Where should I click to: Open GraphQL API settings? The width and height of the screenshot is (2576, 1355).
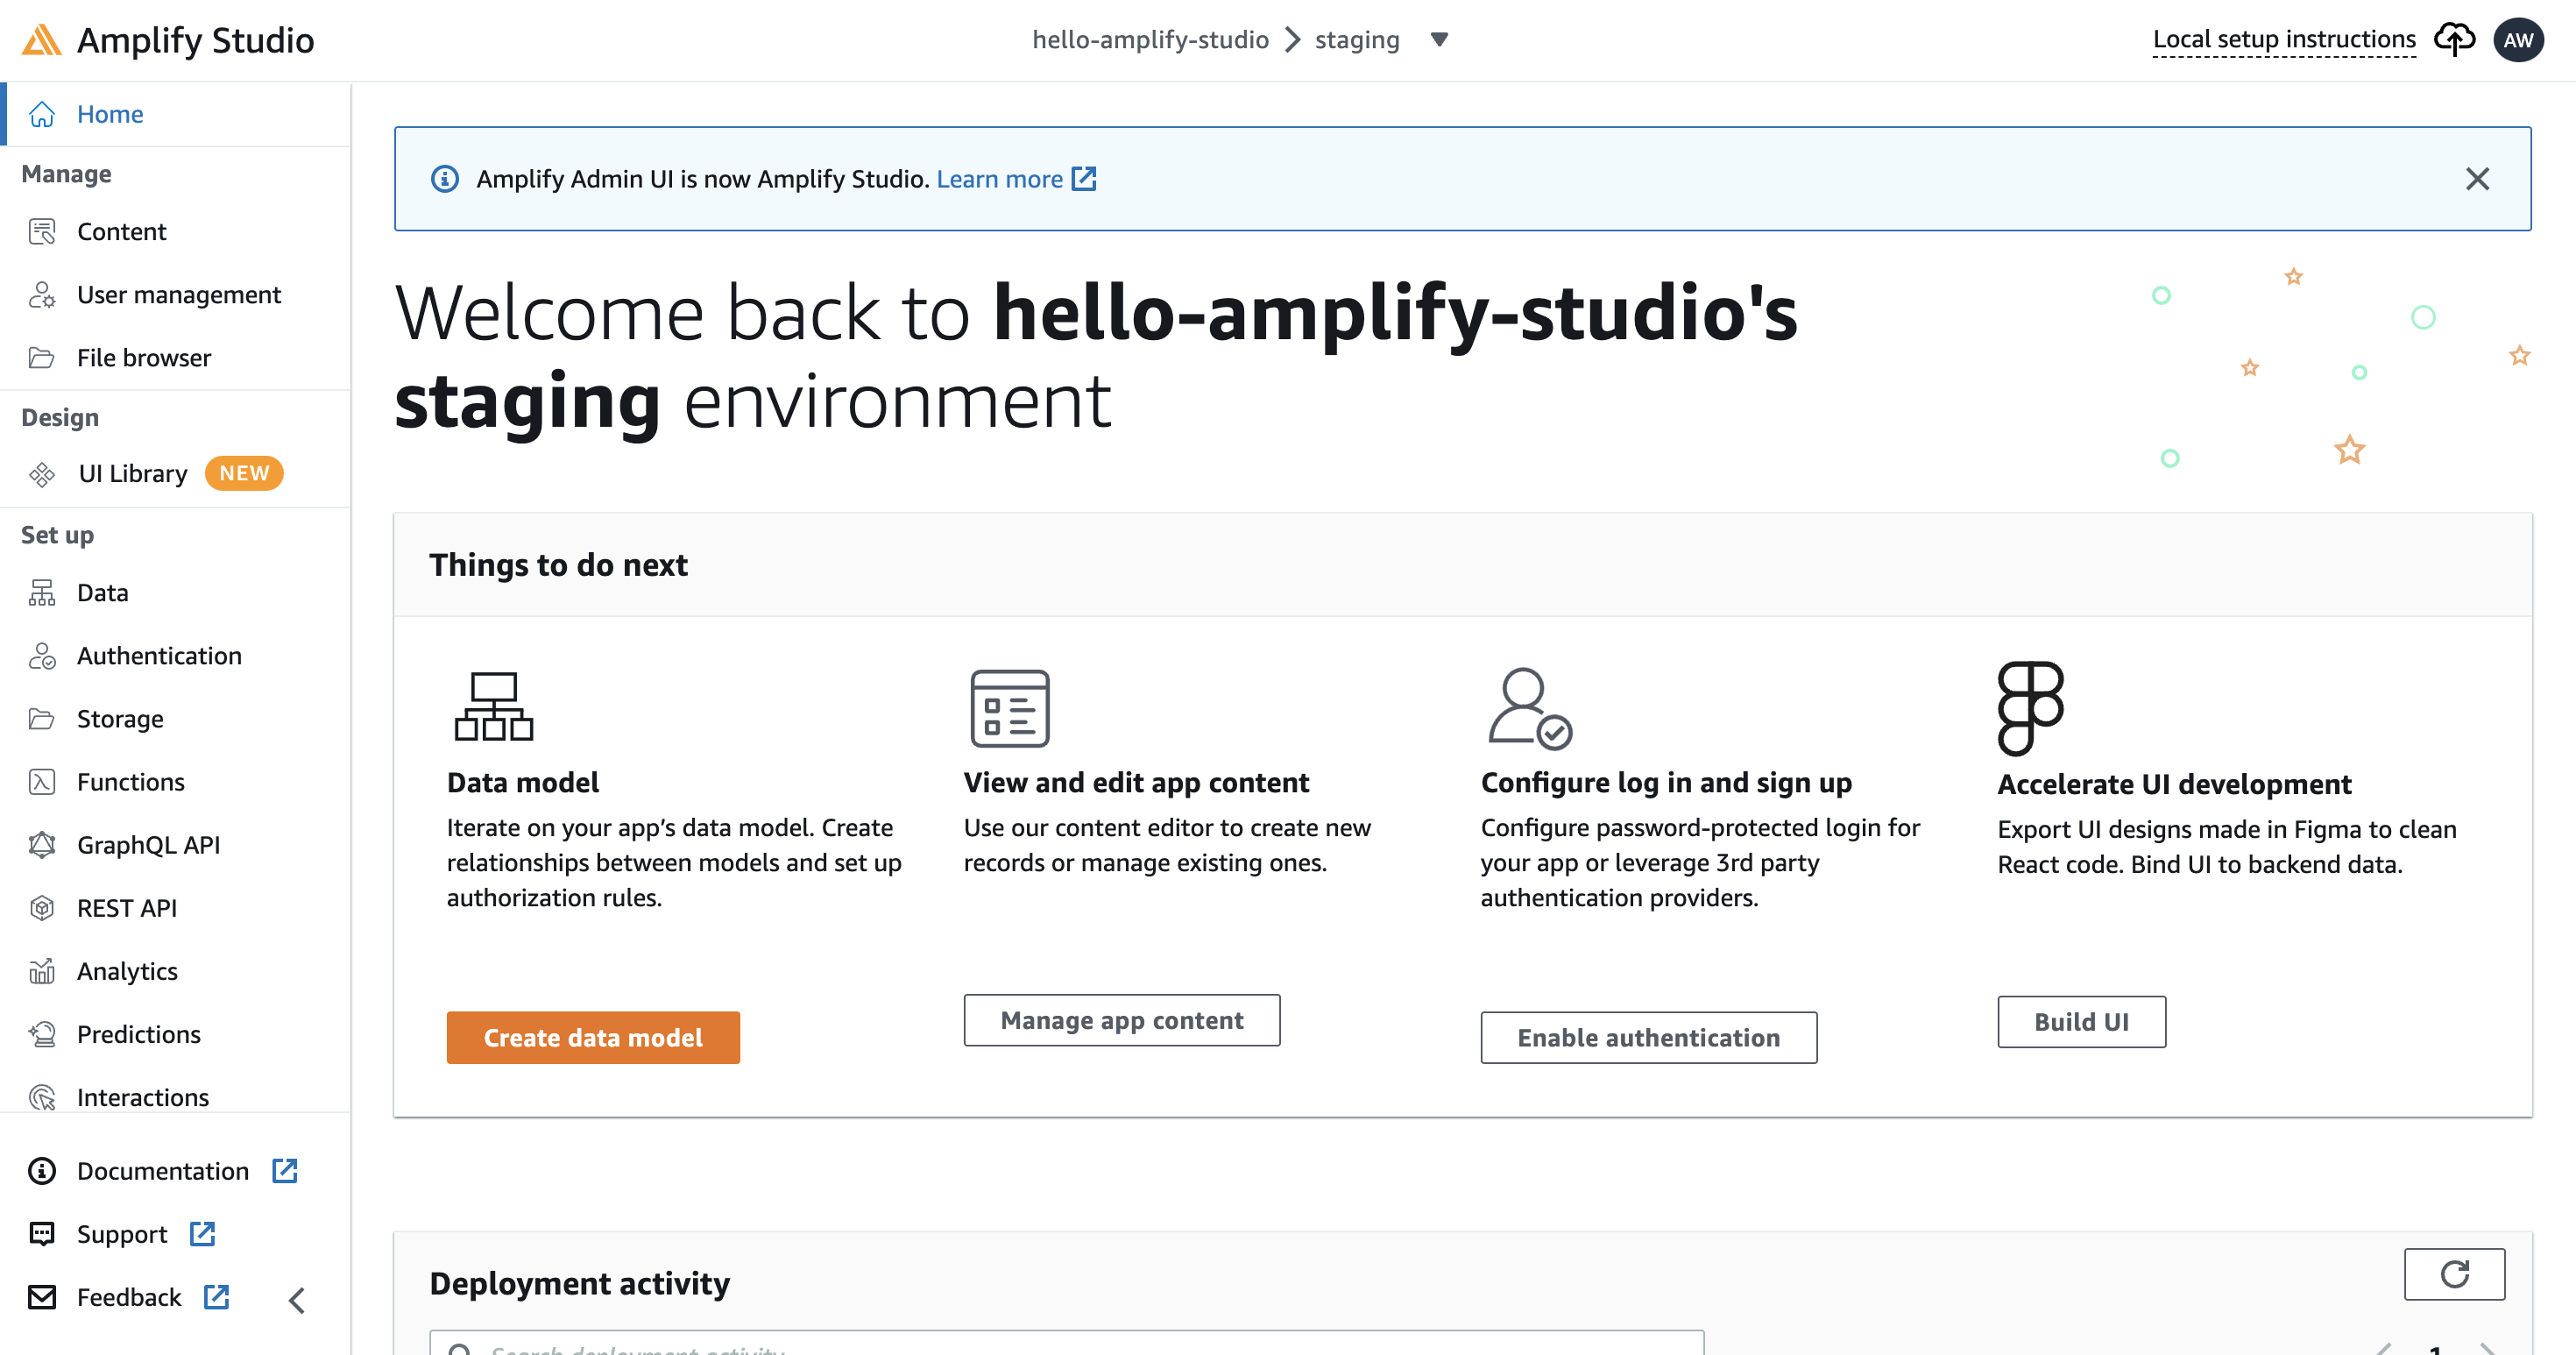coord(148,844)
